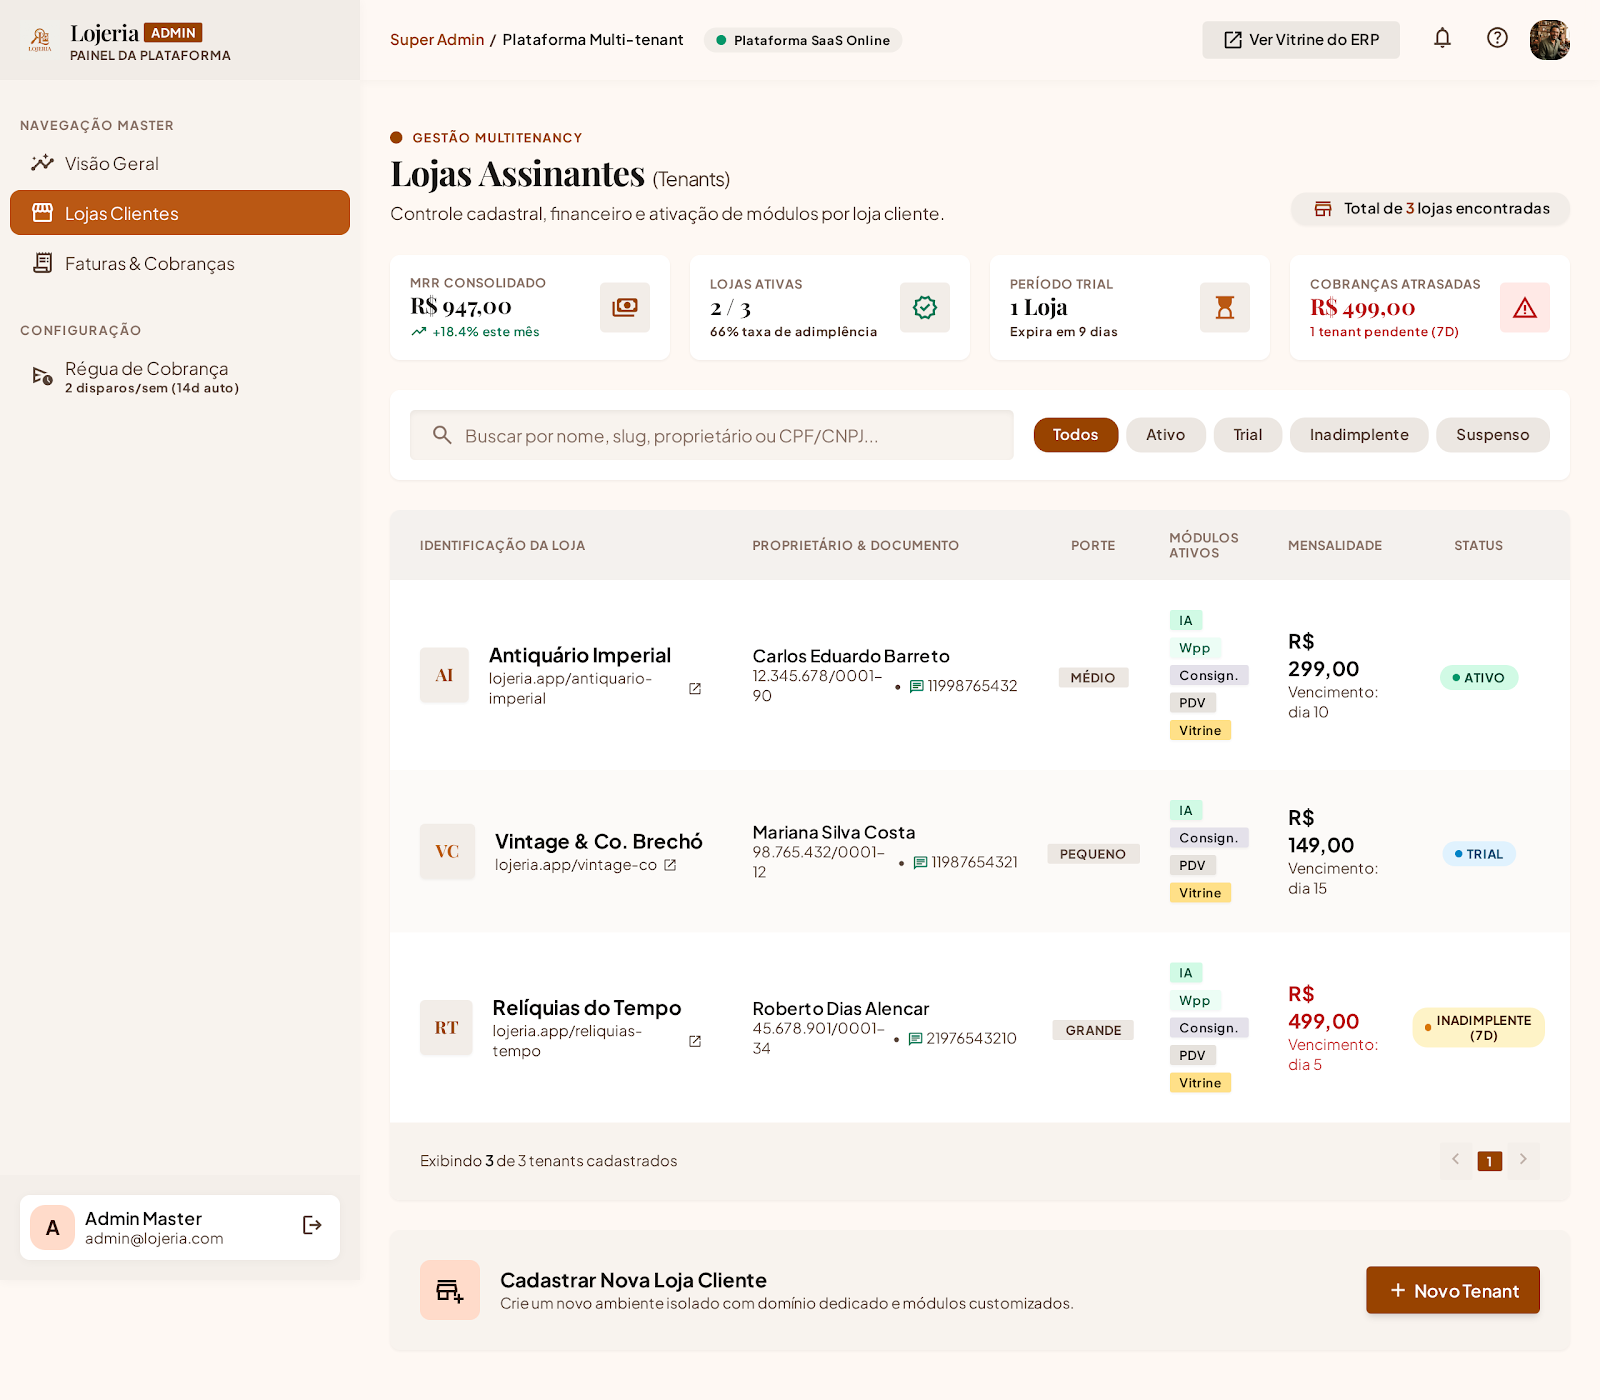This screenshot has width=1600, height=1400.
Task: Go to Visão Geral in sidebar
Action: (180, 163)
